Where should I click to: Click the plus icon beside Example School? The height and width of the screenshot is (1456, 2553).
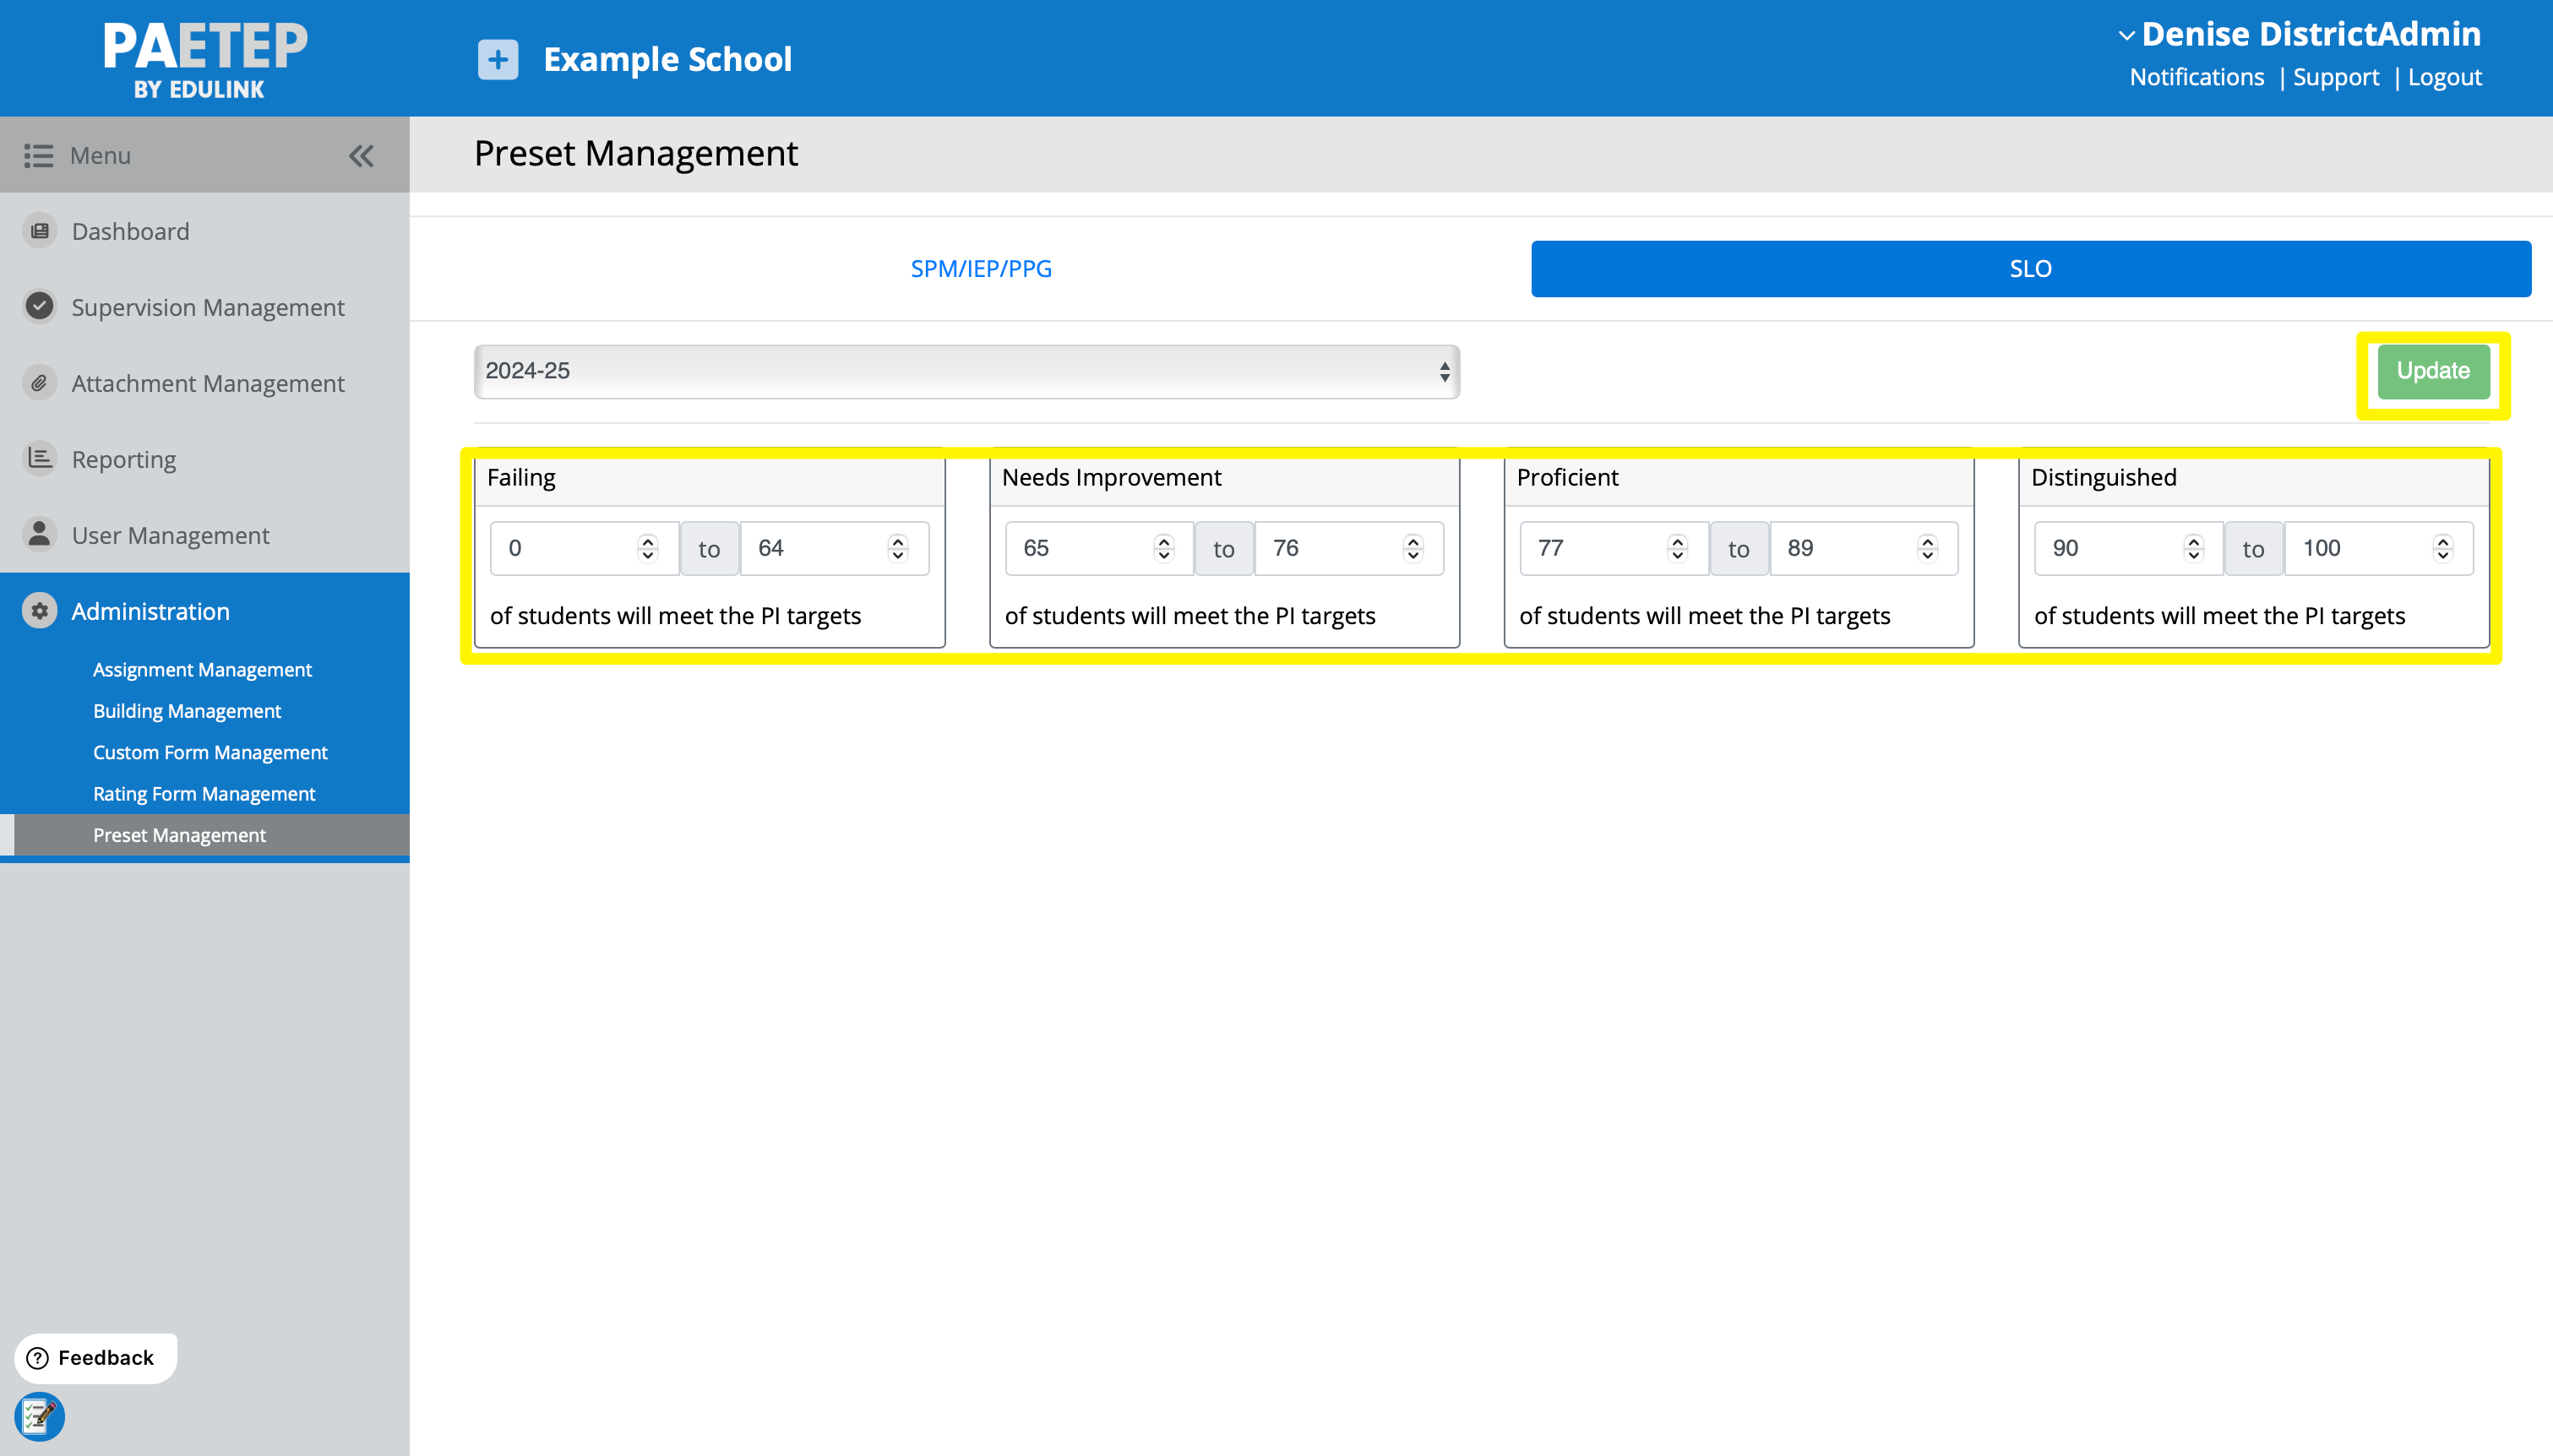click(x=498, y=59)
